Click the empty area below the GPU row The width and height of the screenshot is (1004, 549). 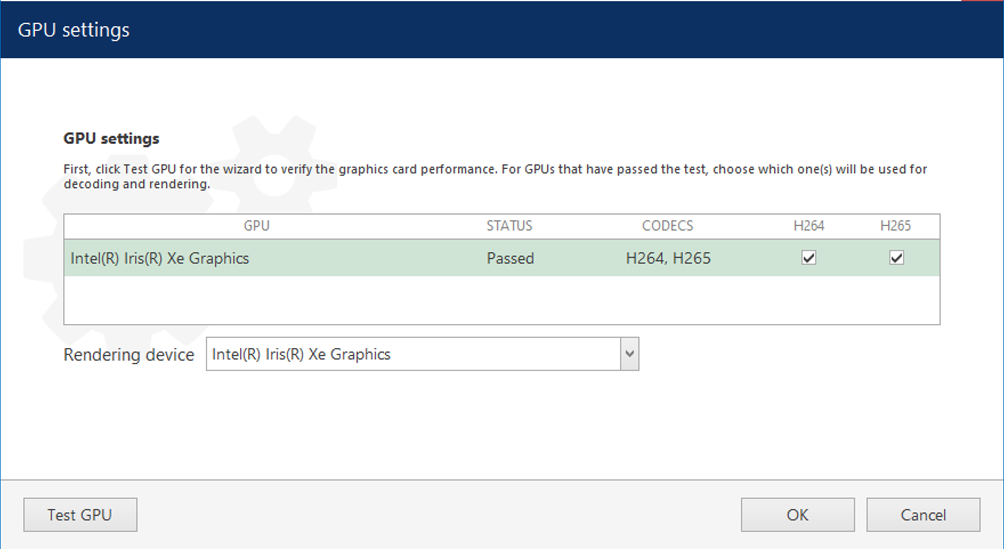[500, 300]
